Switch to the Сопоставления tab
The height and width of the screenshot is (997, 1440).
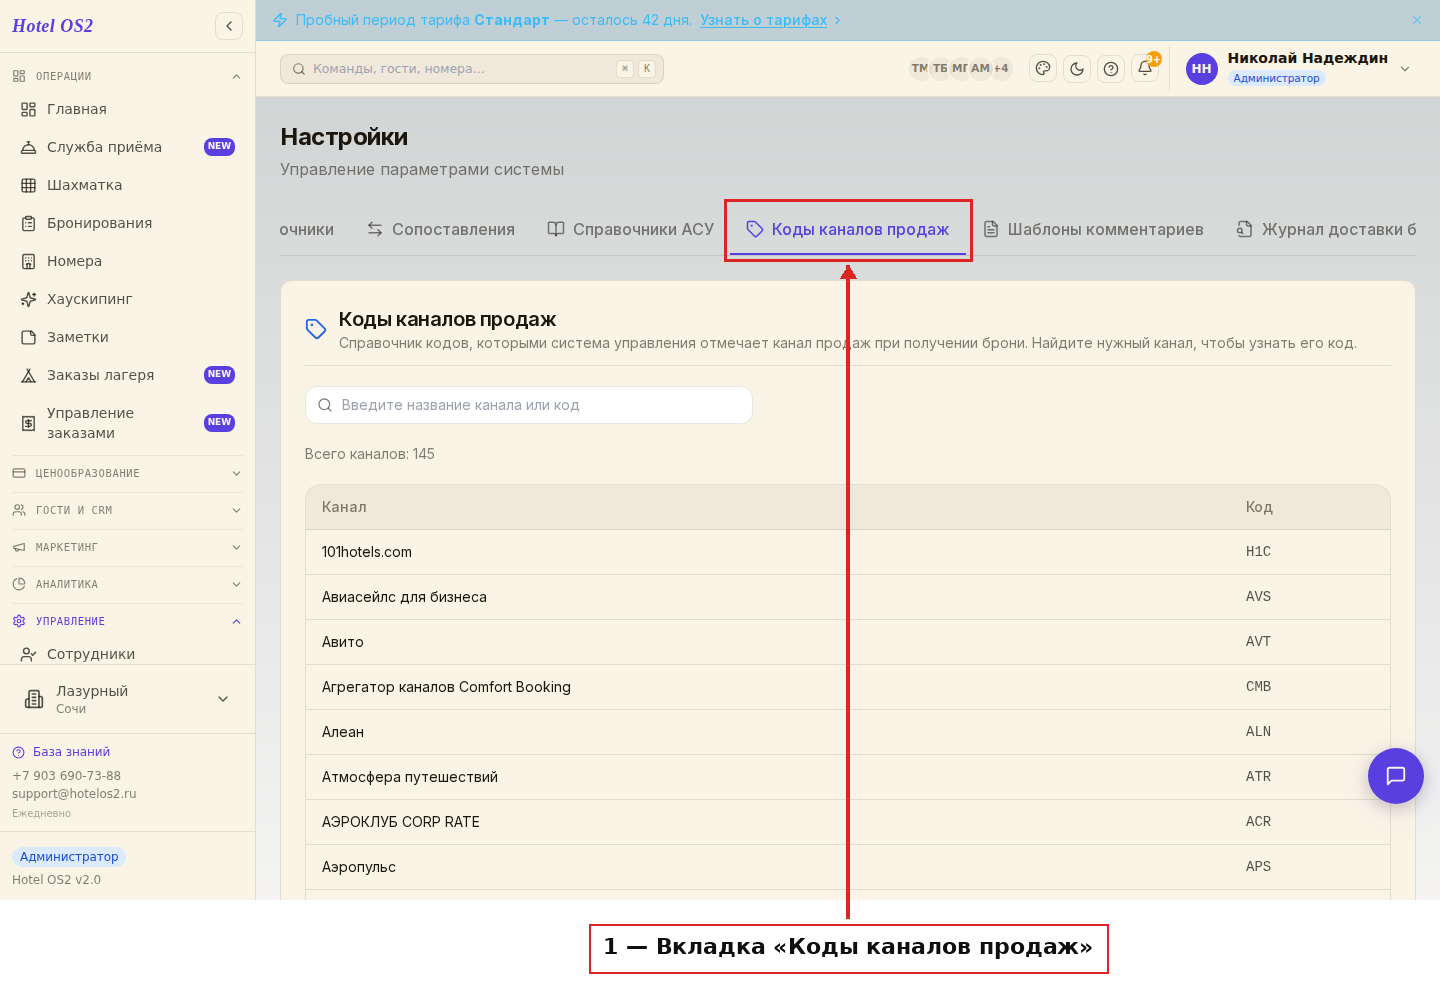tap(440, 229)
